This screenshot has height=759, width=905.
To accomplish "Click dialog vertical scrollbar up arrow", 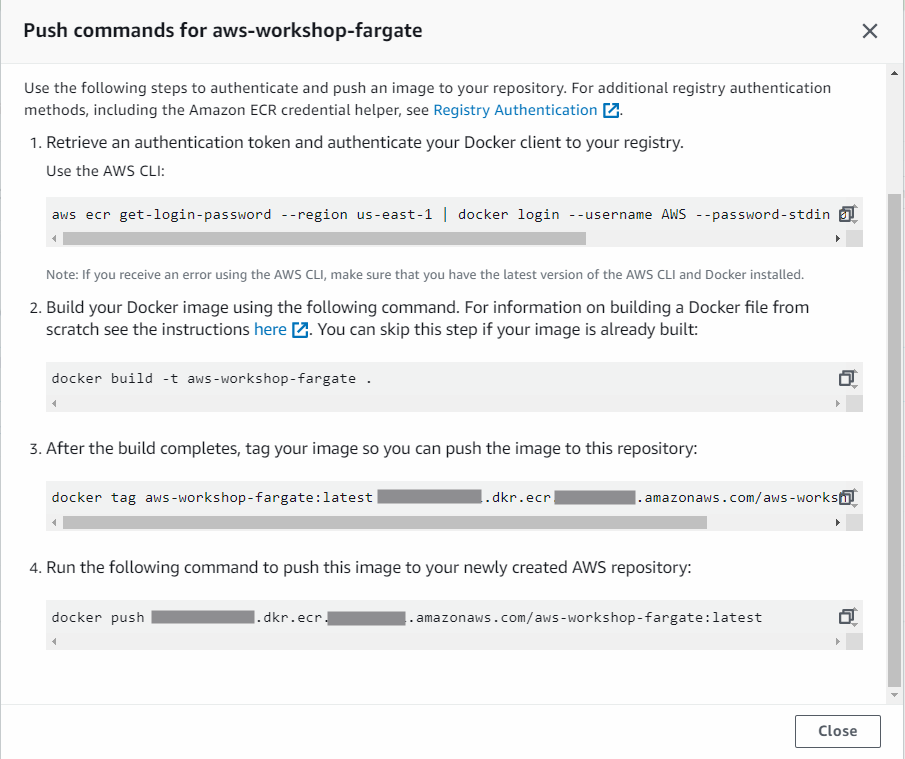I will (895, 73).
